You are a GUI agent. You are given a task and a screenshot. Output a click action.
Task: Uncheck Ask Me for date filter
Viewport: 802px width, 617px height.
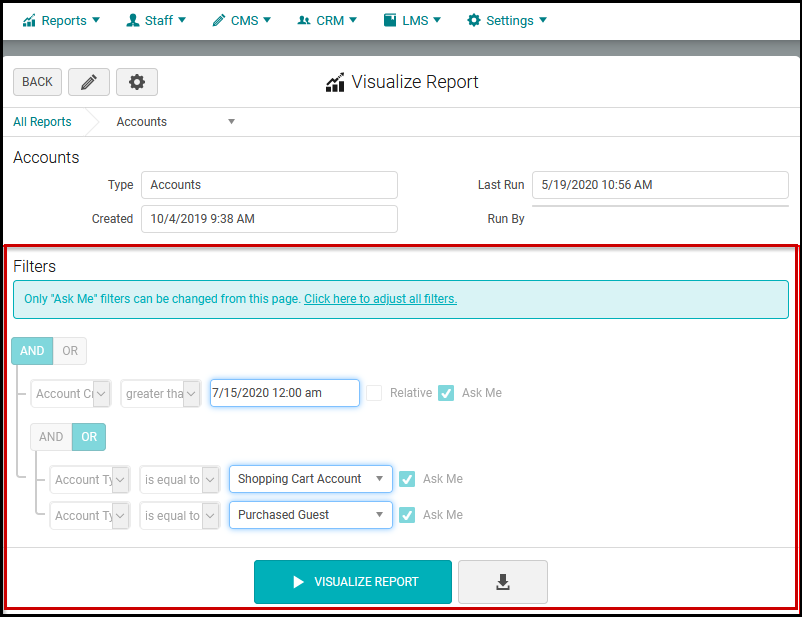446,393
